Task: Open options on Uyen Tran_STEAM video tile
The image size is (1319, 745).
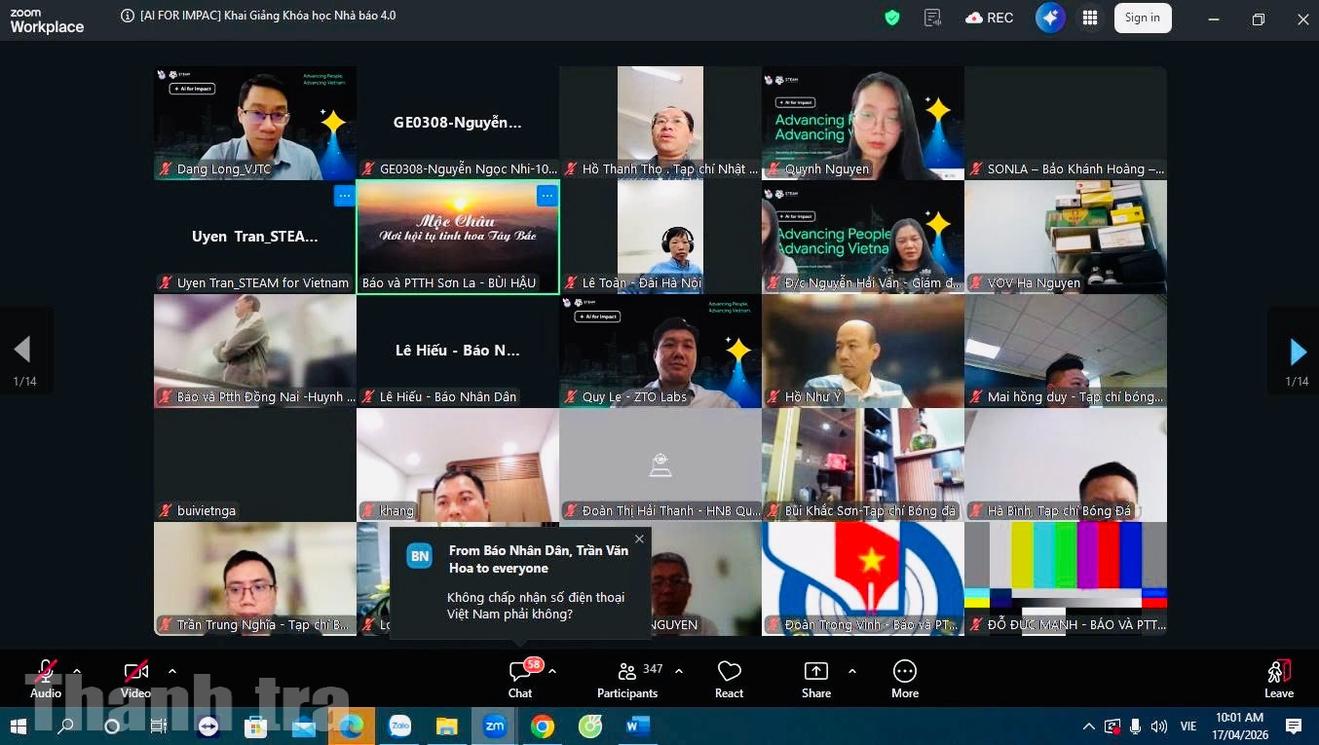Action: click(344, 196)
